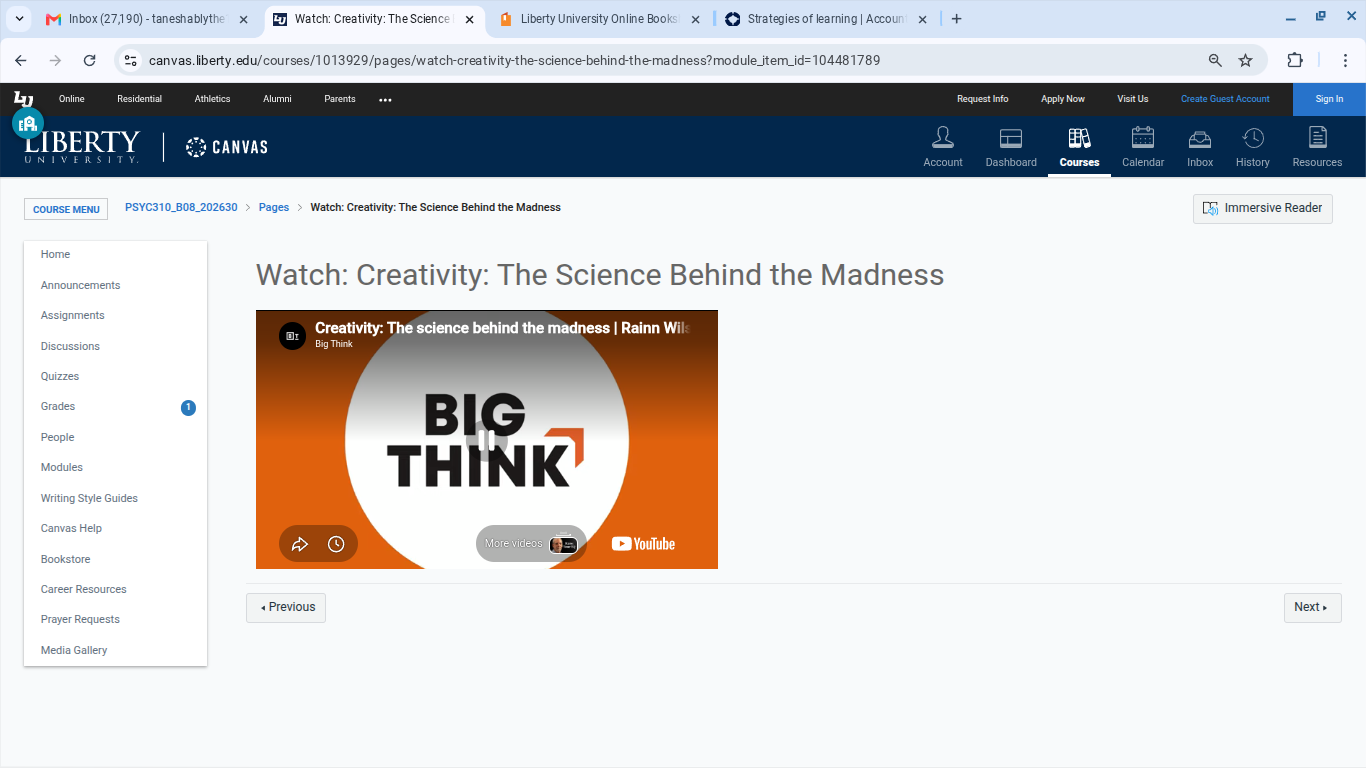Open the Immersive Reader
This screenshot has height=768, width=1366.
pyautogui.click(x=1263, y=208)
